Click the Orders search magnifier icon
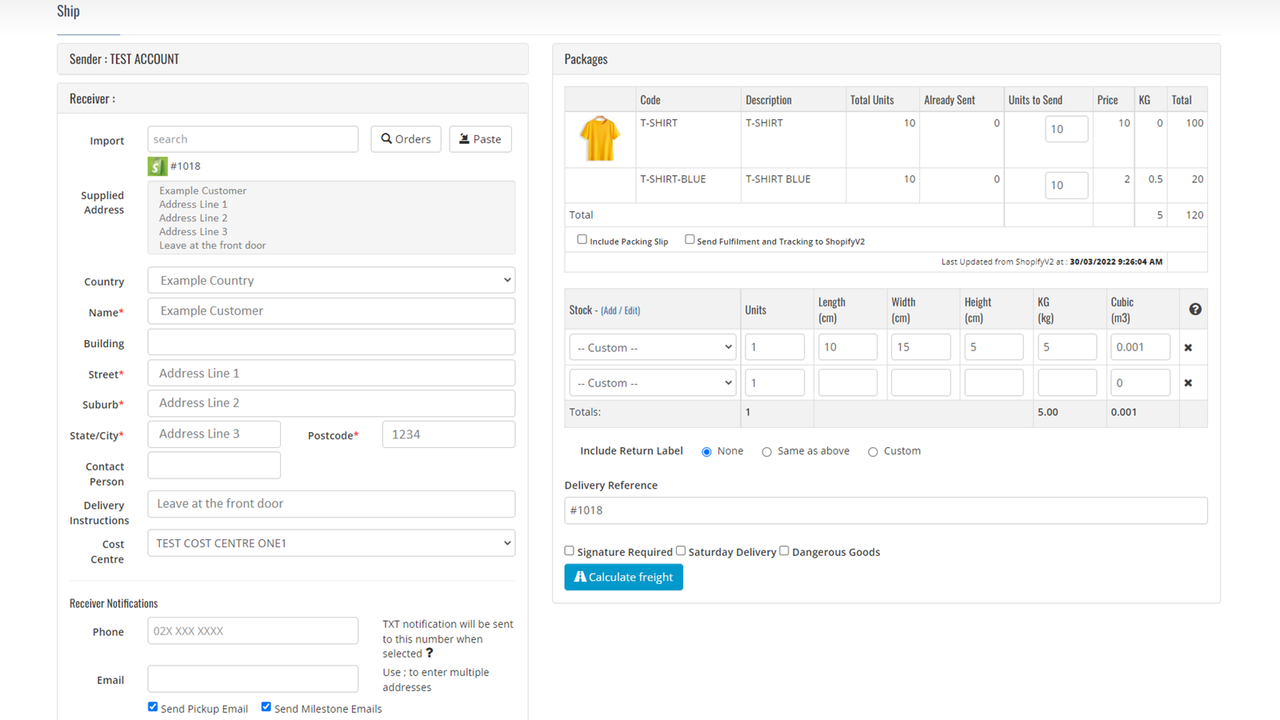 tap(388, 139)
